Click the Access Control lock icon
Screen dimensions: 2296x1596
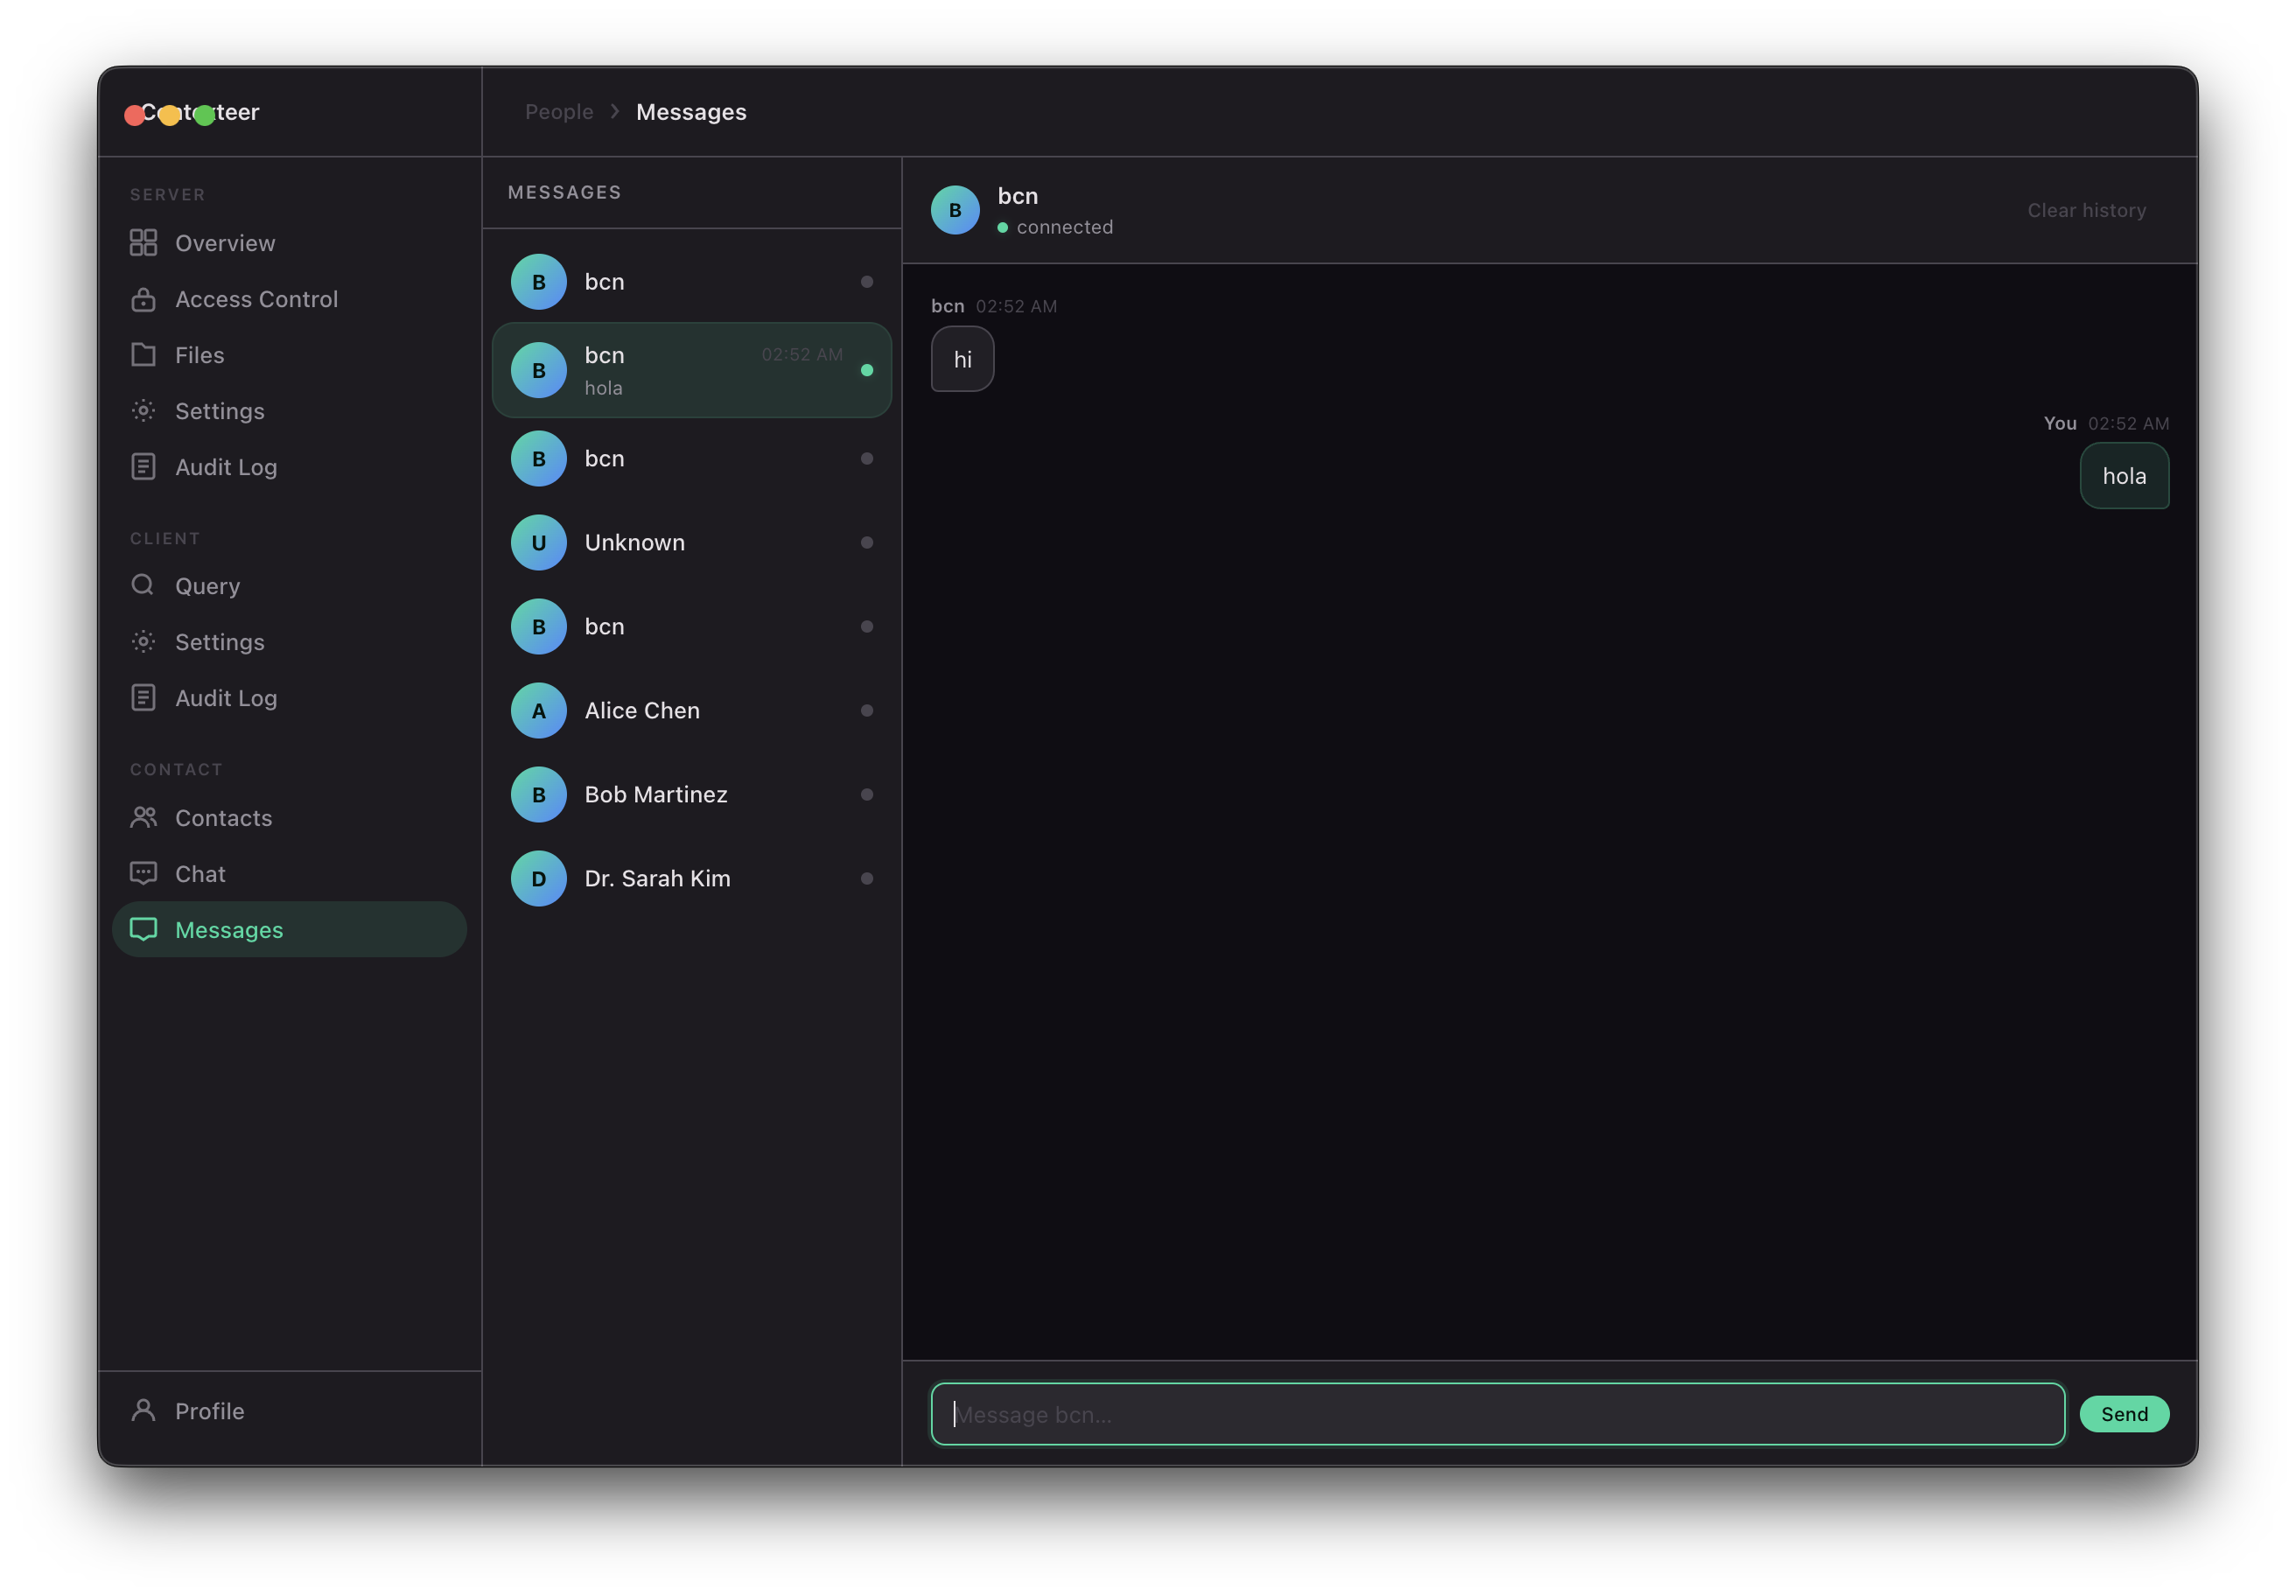coord(143,299)
